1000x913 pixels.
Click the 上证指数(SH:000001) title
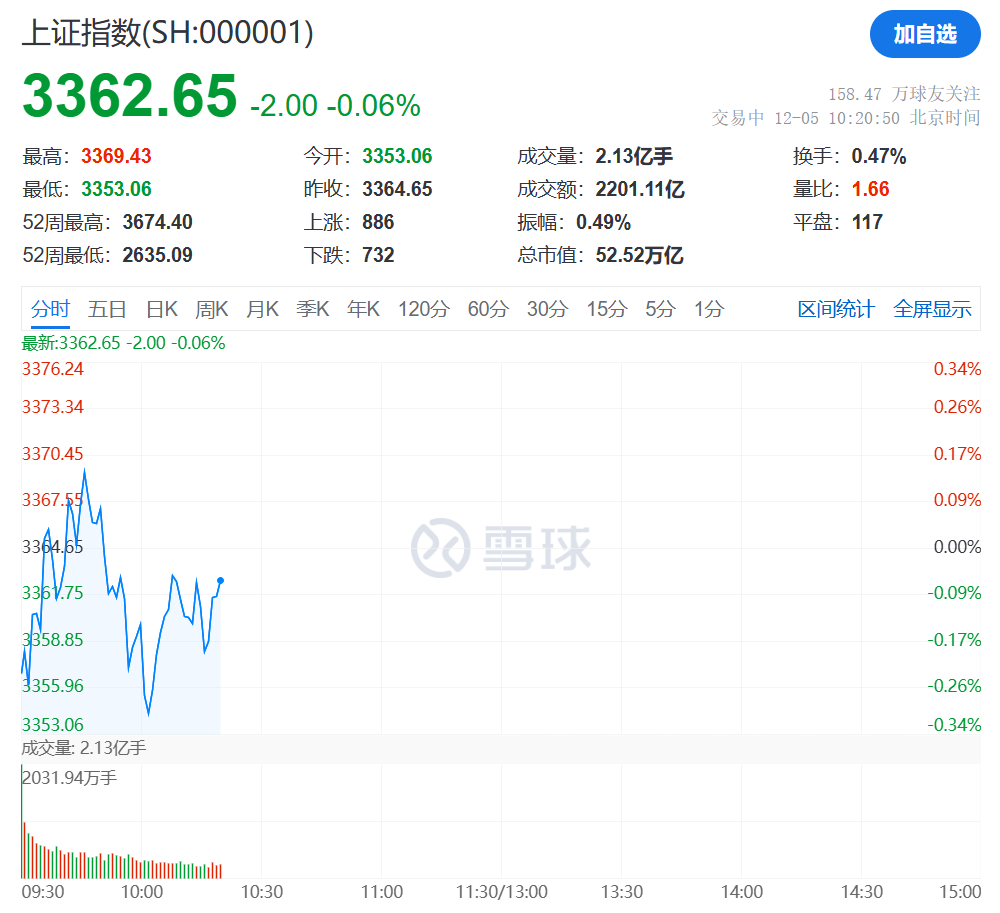tap(168, 32)
